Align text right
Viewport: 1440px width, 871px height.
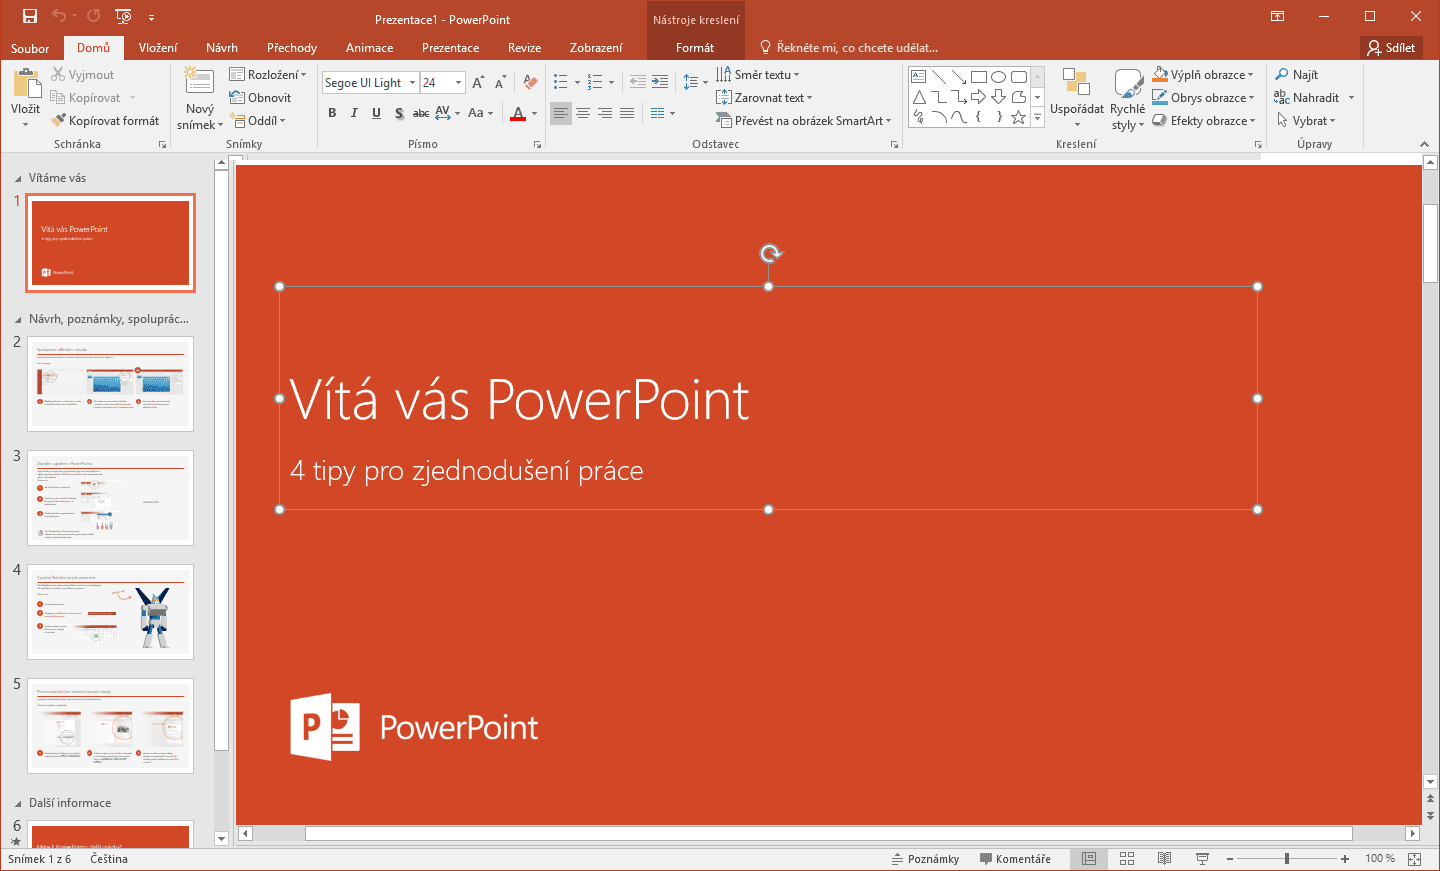(x=605, y=113)
